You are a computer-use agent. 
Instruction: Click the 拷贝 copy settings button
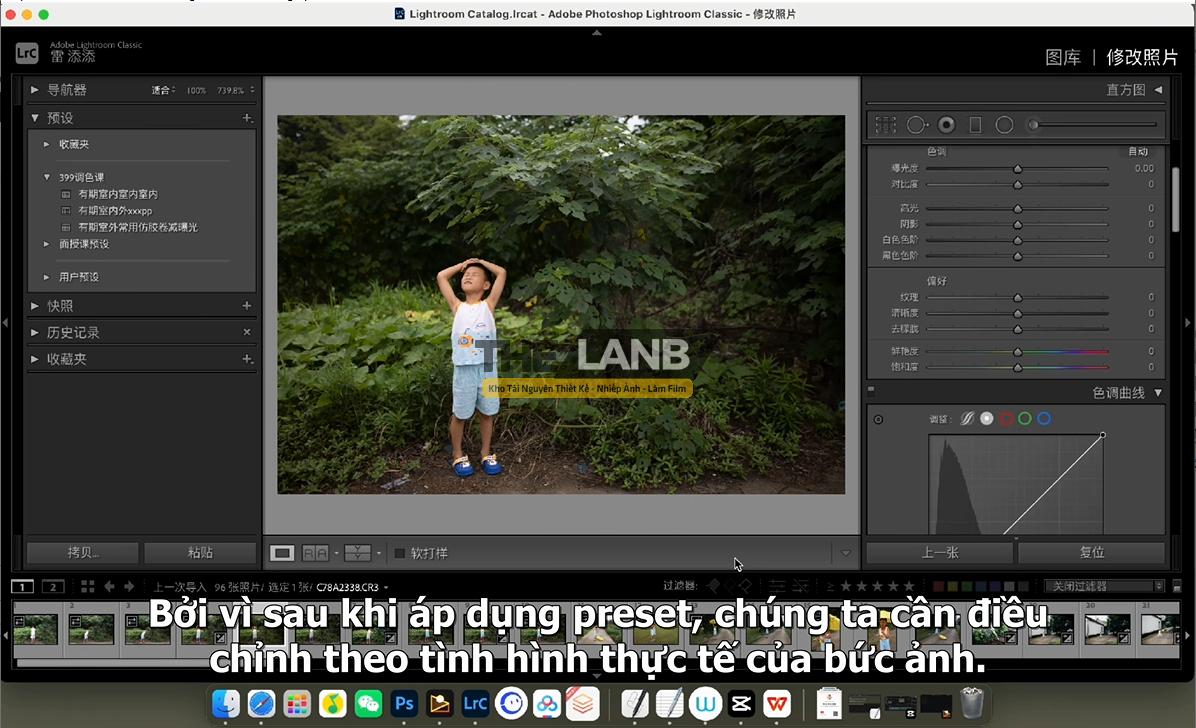82,552
